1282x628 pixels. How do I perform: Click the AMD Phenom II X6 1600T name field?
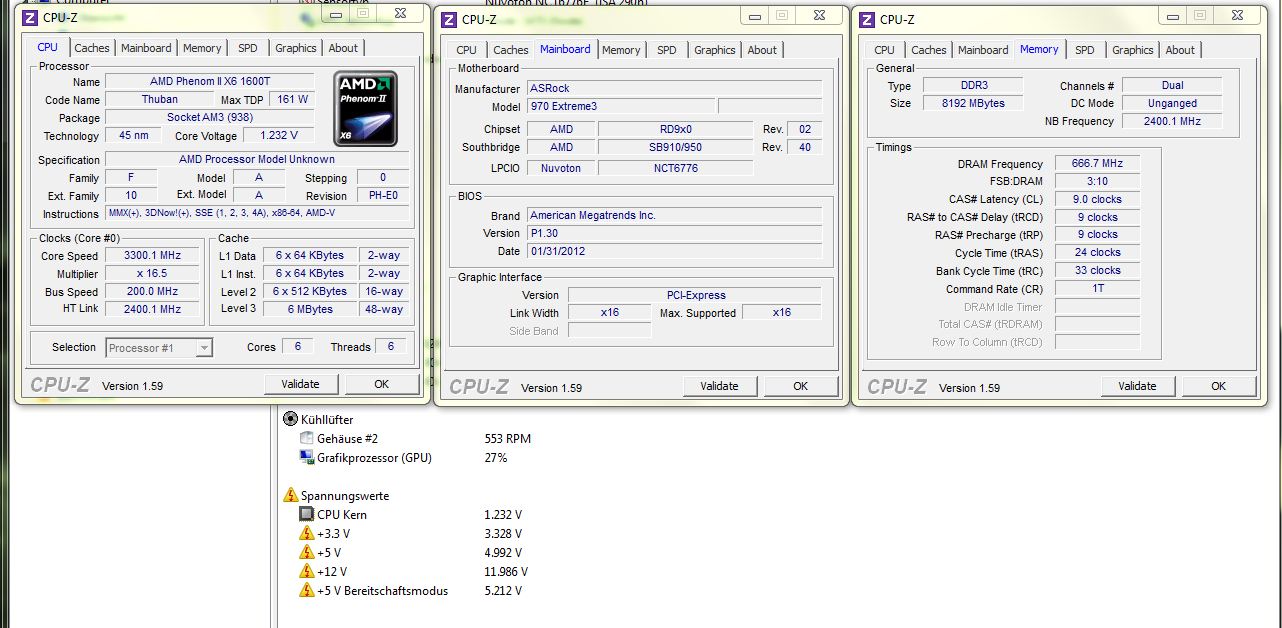(x=209, y=81)
